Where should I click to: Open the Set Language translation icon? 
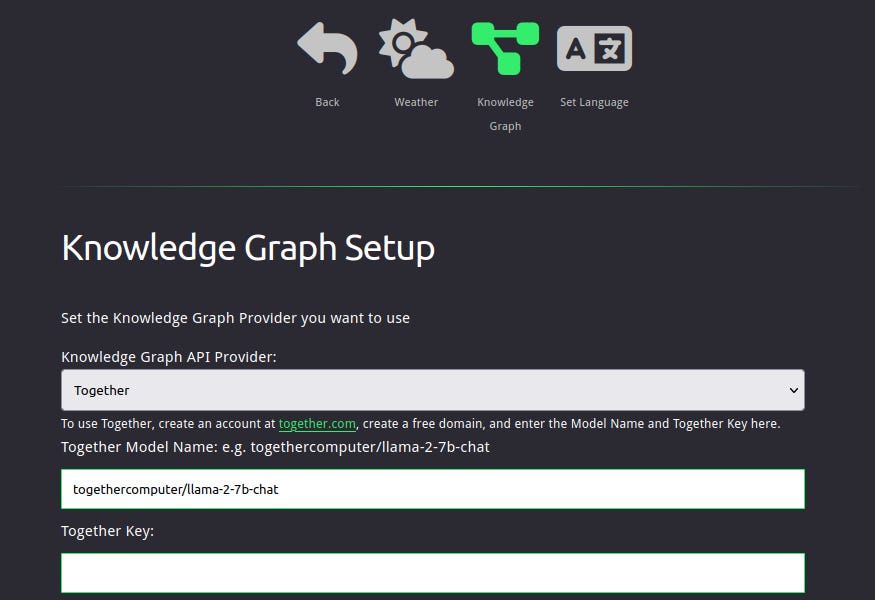coord(594,47)
